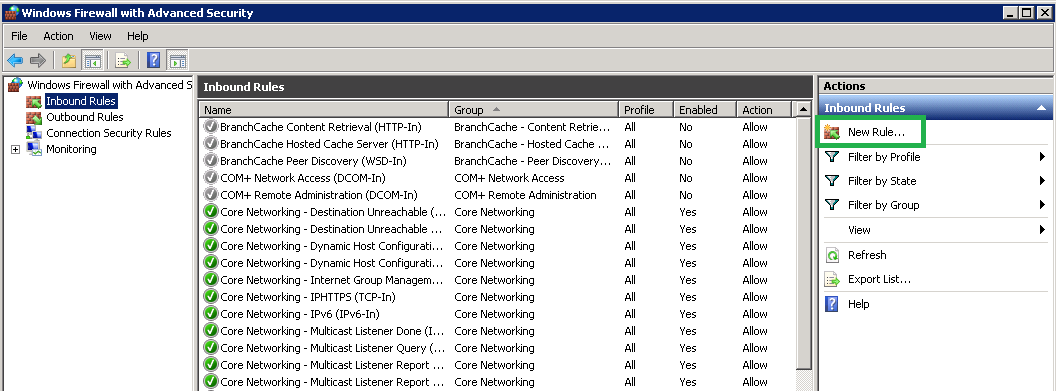Click gray icon of COM+ Network Access rule
Viewport: 1056px width, 391px height.
click(211, 178)
